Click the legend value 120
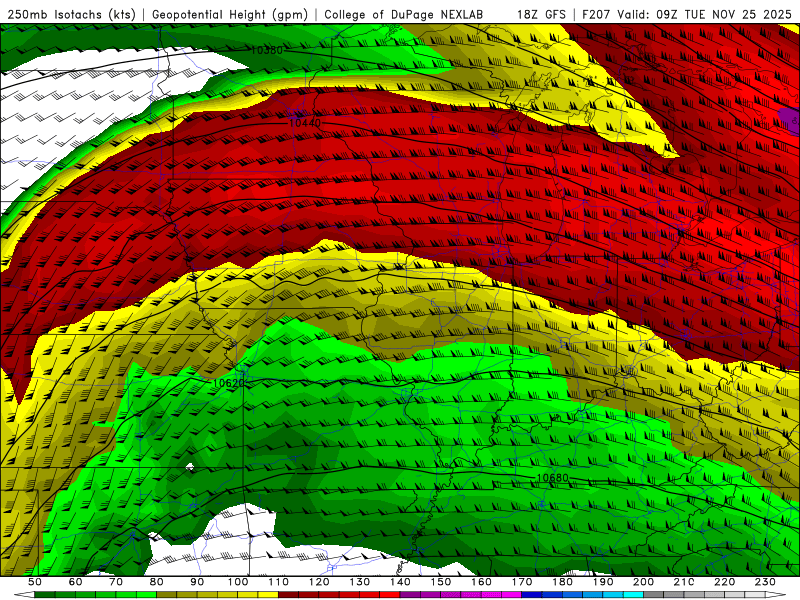The width and height of the screenshot is (800, 600). pyautogui.click(x=319, y=582)
